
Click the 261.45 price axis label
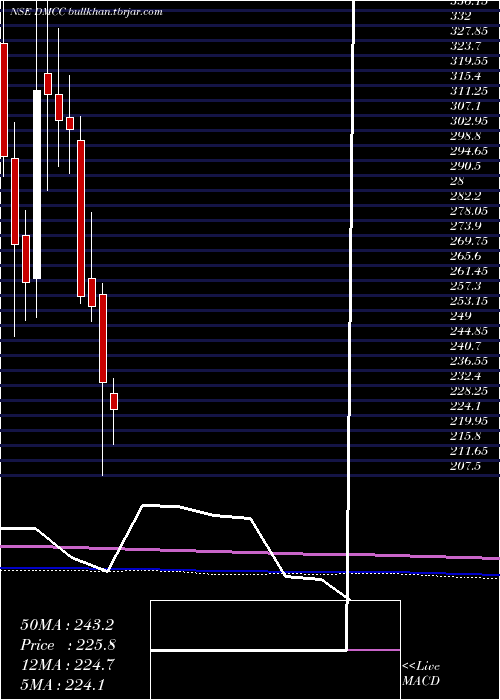468,271
